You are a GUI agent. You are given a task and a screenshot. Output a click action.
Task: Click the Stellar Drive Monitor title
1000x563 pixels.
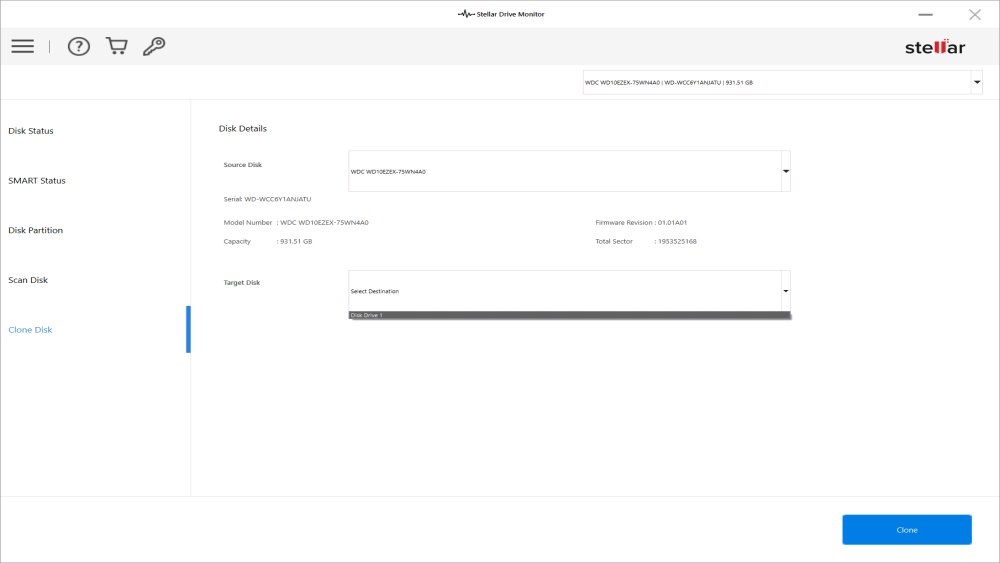[x=510, y=14]
